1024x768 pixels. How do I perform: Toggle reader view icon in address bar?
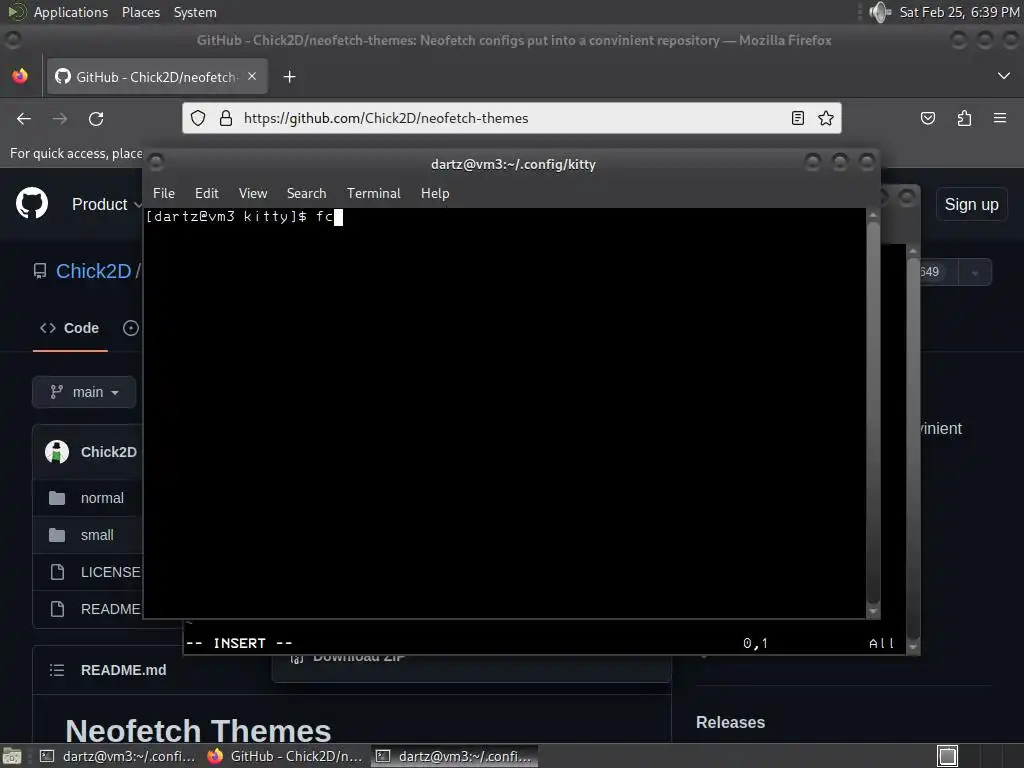(x=797, y=118)
